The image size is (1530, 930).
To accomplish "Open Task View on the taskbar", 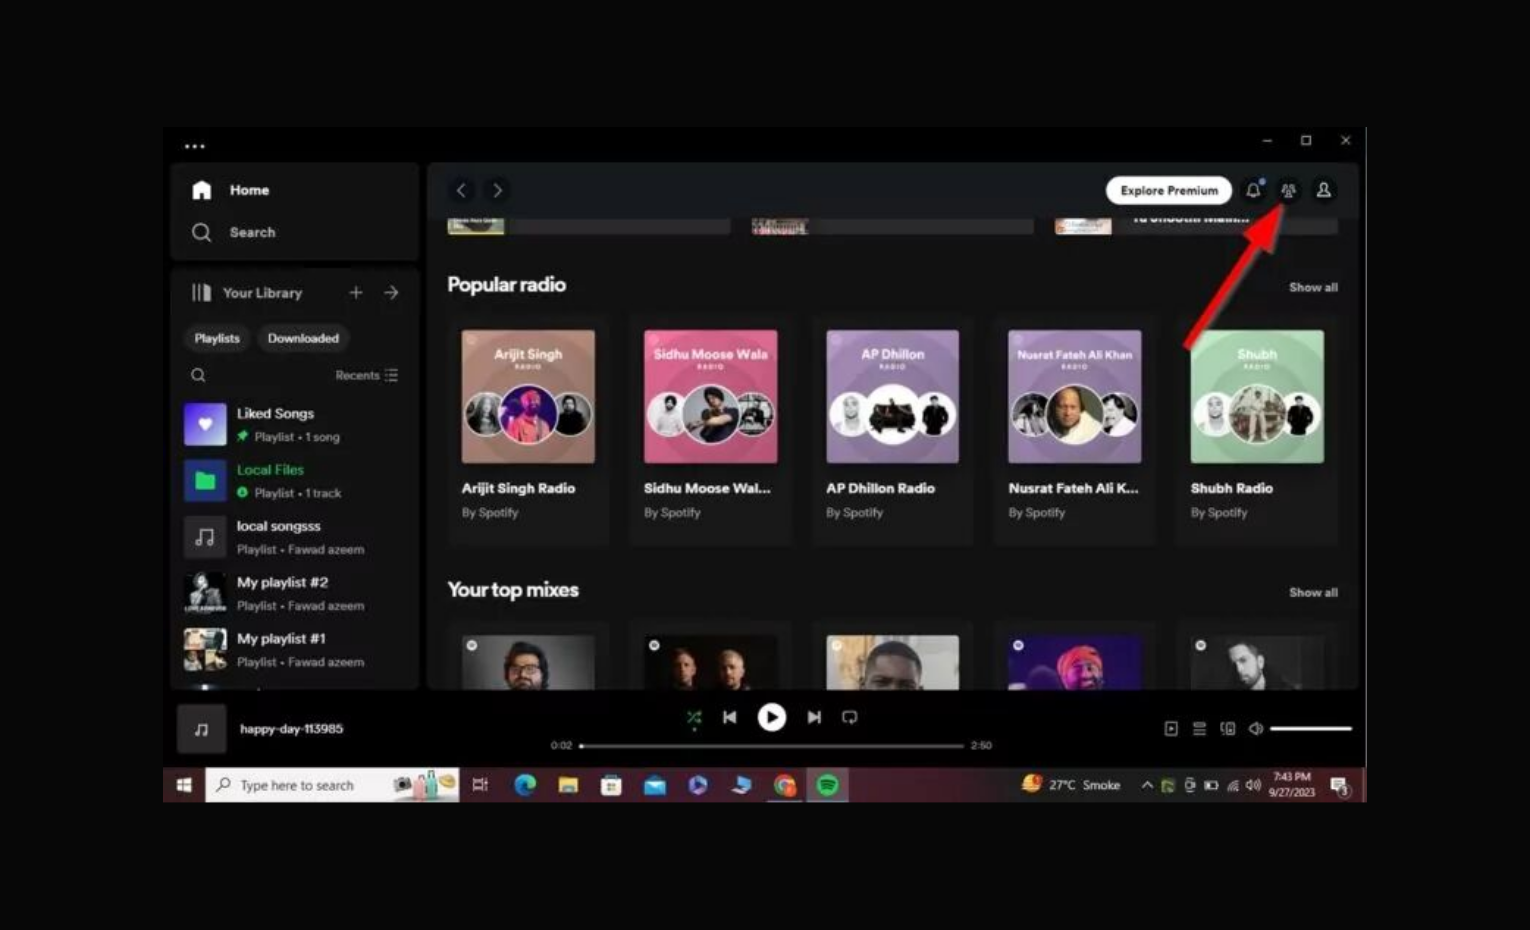I will pyautogui.click(x=480, y=785).
